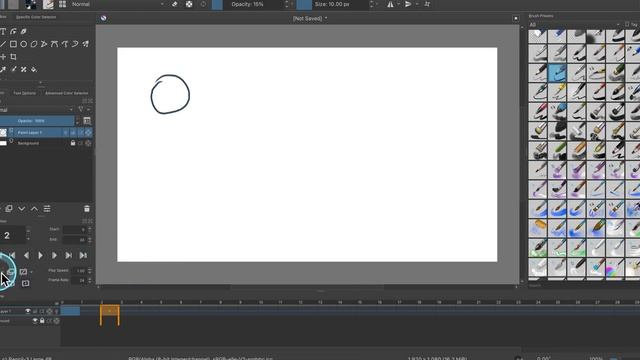
Task: Select the Bezier Curve tool
Action: point(54,44)
